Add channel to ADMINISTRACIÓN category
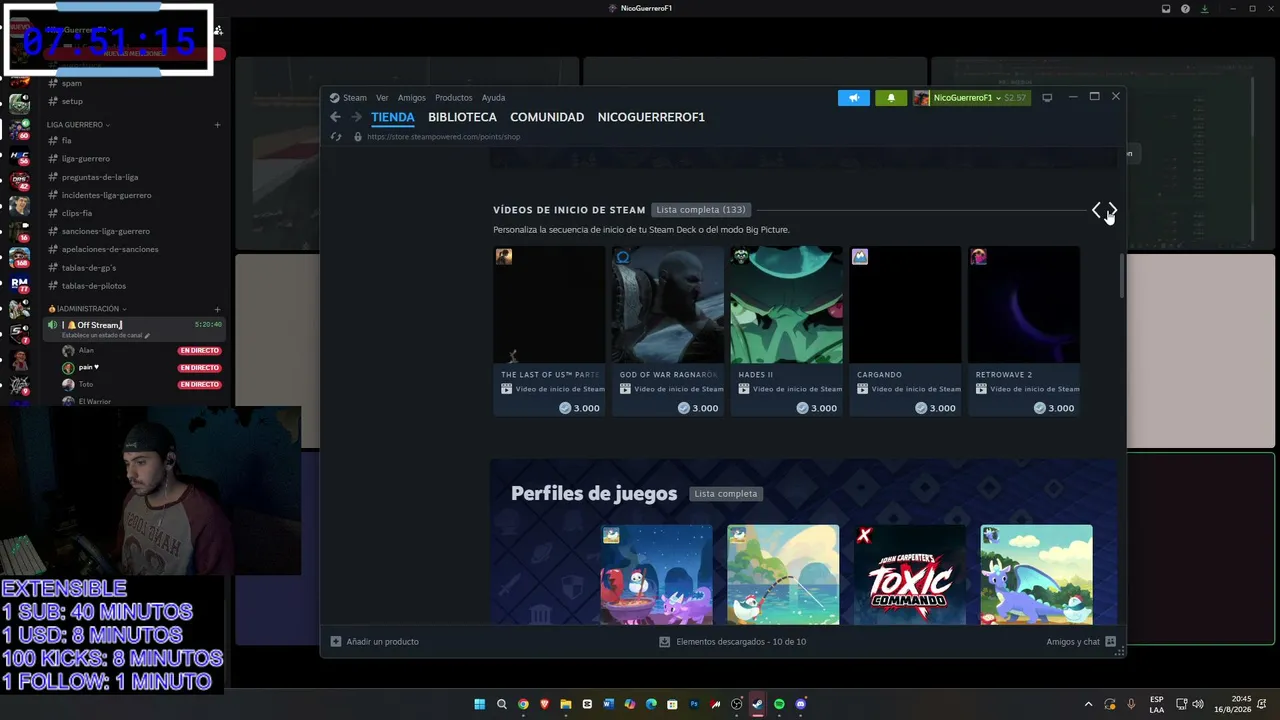The image size is (1280, 720). (x=217, y=309)
